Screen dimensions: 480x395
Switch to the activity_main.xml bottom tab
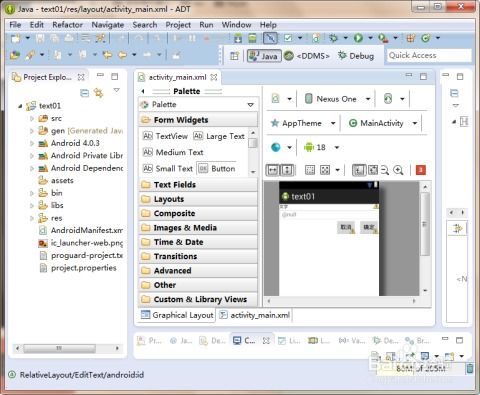coord(255,315)
